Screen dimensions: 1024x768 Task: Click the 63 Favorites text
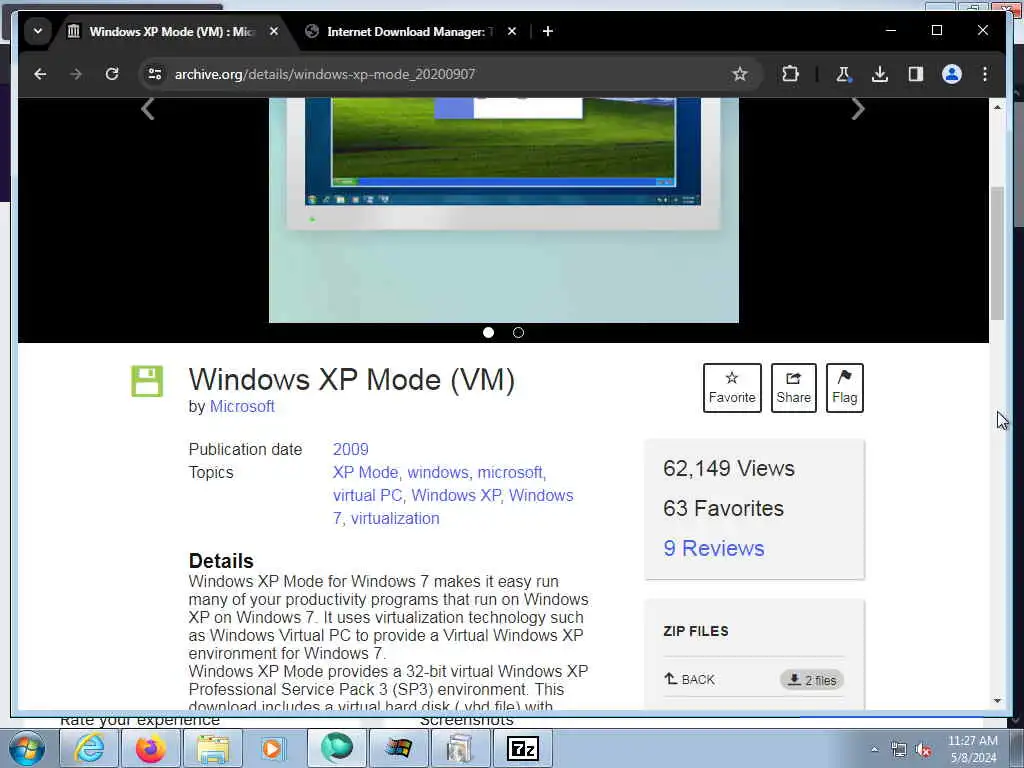tap(724, 508)
